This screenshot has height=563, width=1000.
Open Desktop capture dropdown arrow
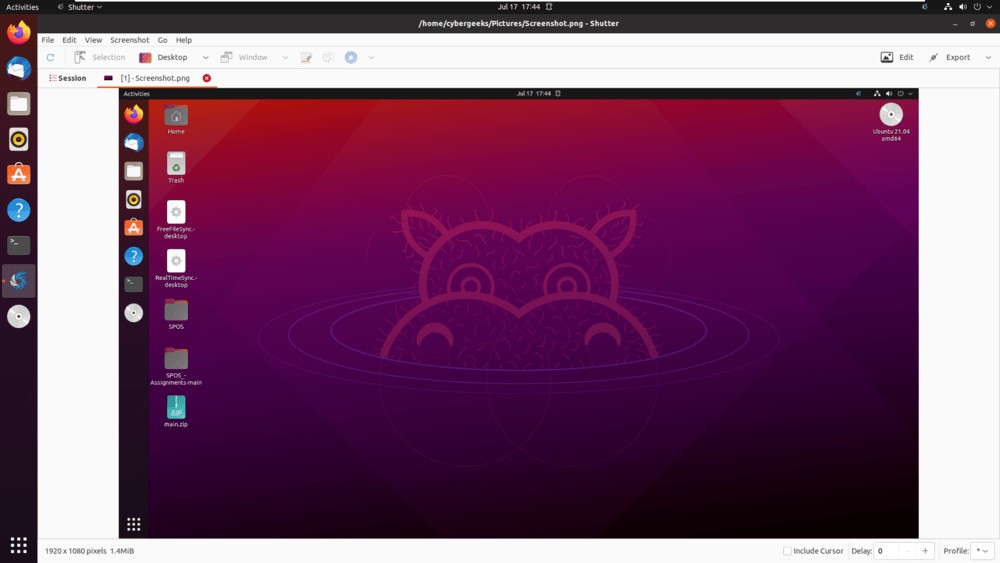coord(205,57)
